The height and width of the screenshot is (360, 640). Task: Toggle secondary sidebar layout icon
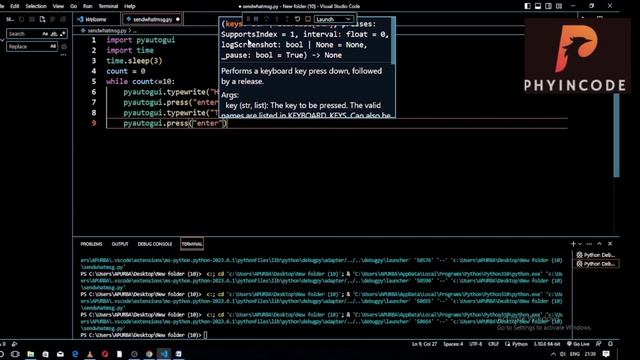[548, 6]
